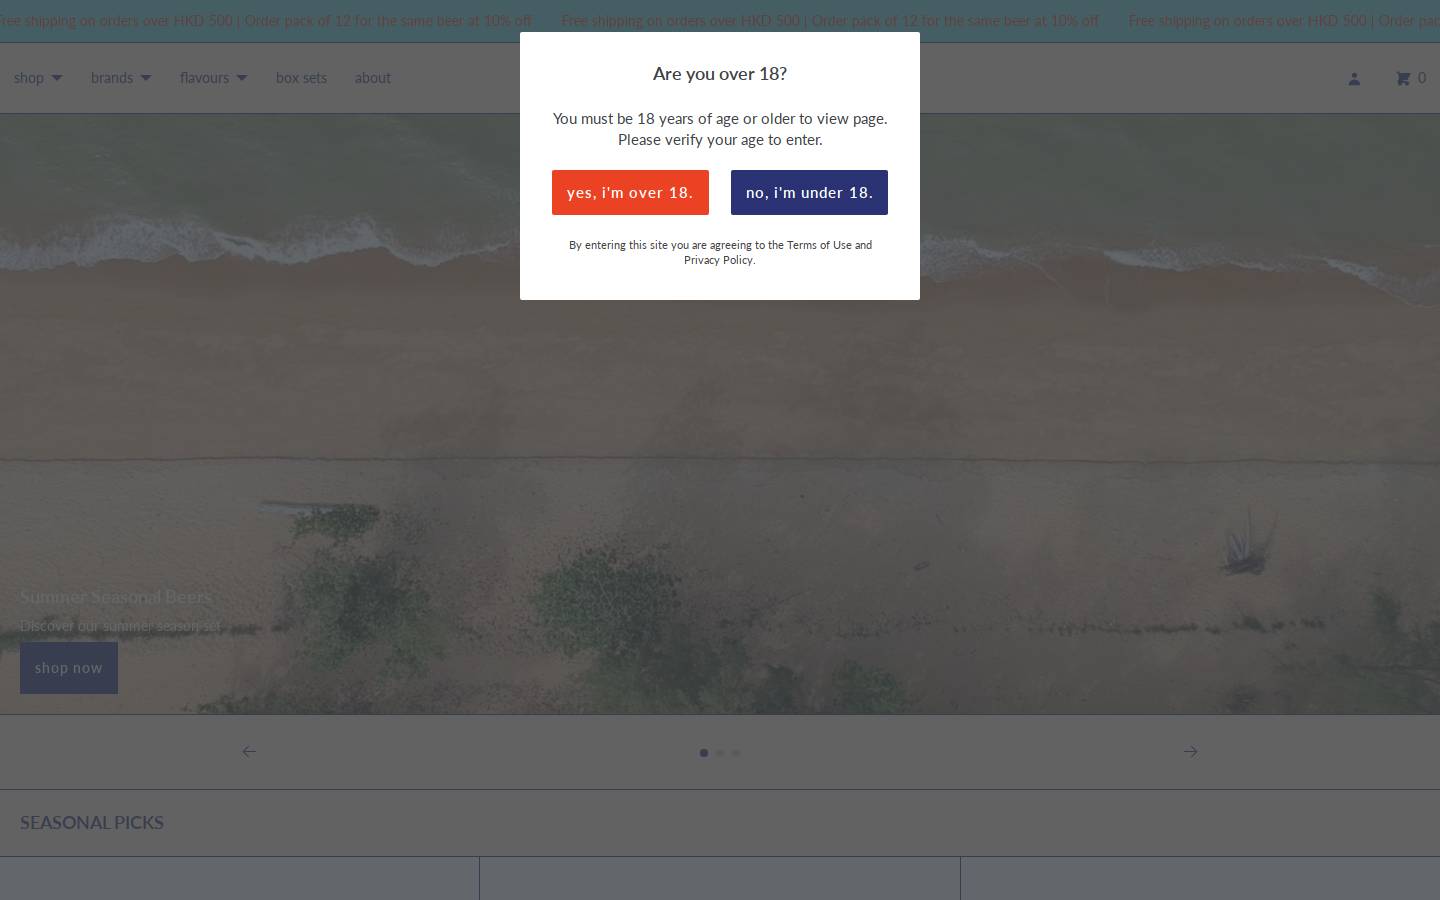Open the box sets menu item
The image size is (1440, 900).
(x=301, y=78)
